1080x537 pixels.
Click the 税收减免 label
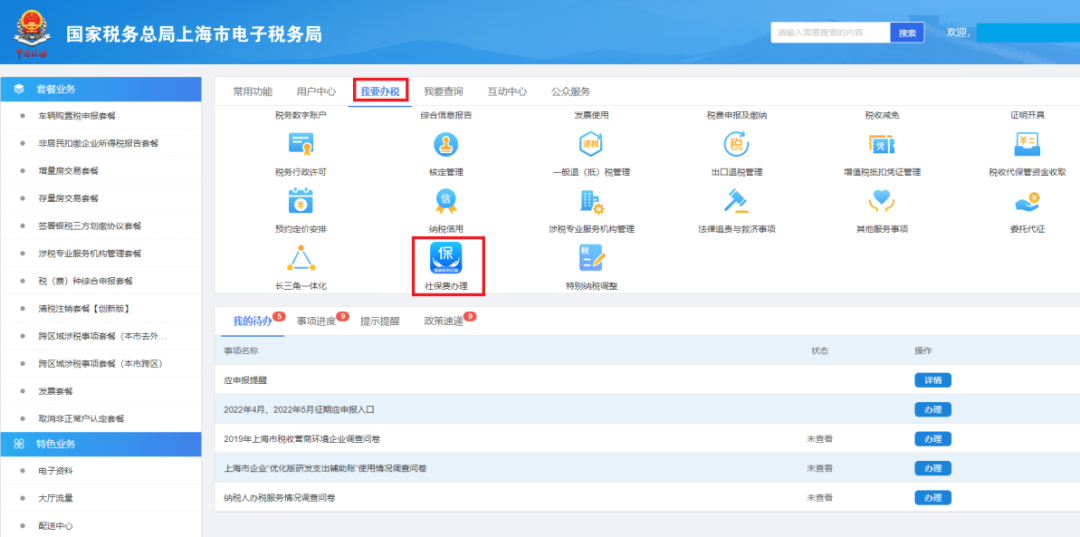[882, 115]
